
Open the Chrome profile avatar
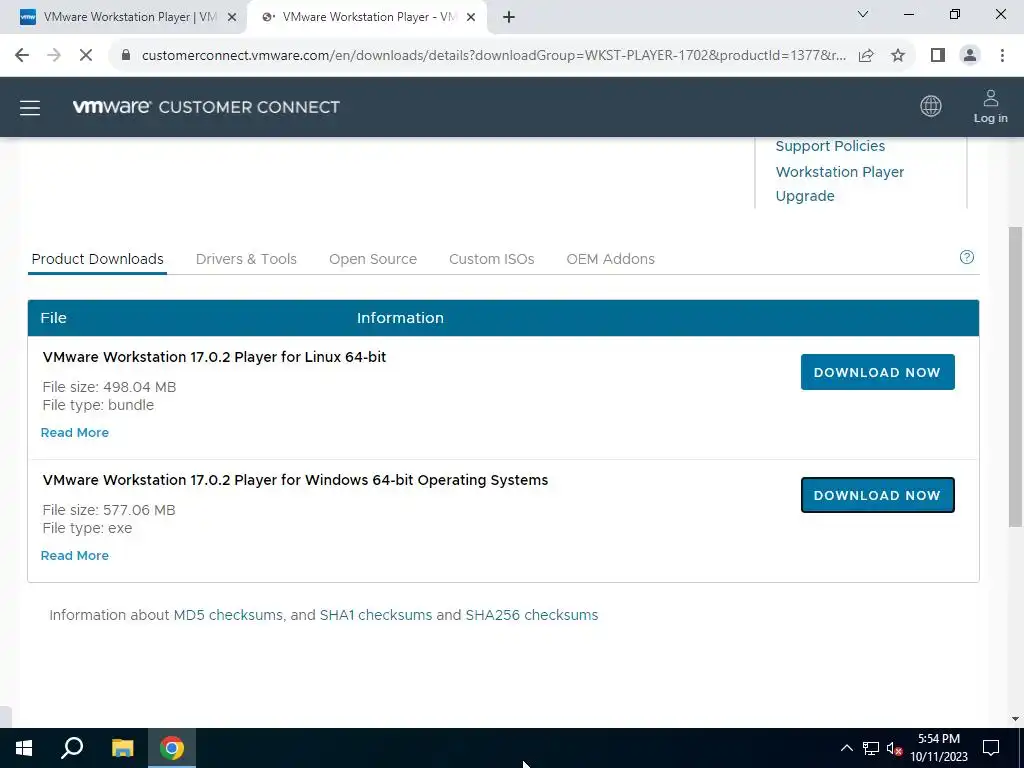coord(970,56)
